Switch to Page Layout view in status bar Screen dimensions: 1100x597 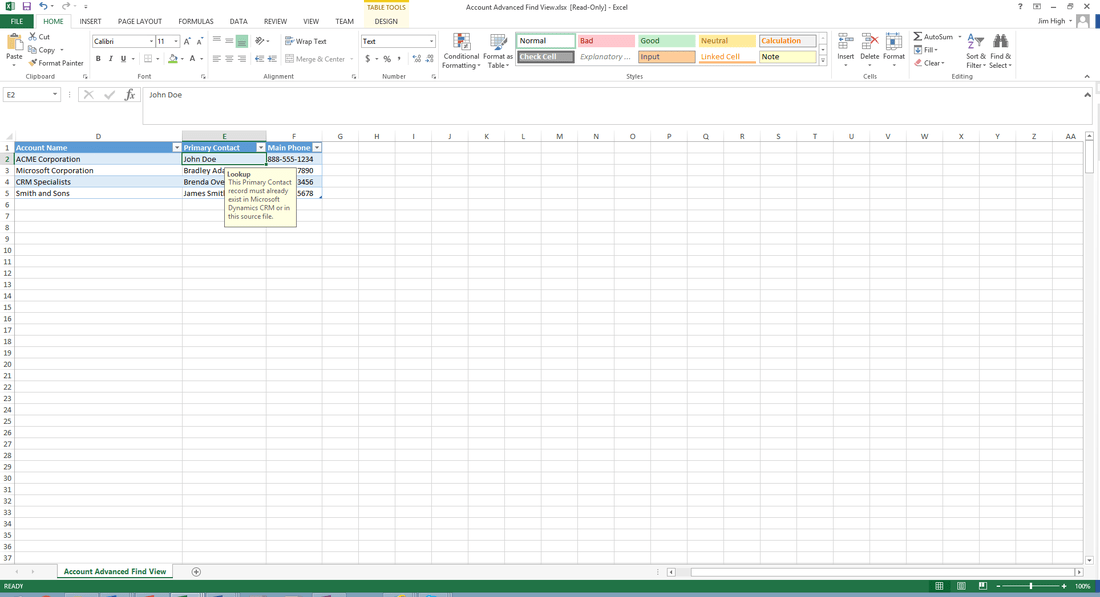coord(960,585)
